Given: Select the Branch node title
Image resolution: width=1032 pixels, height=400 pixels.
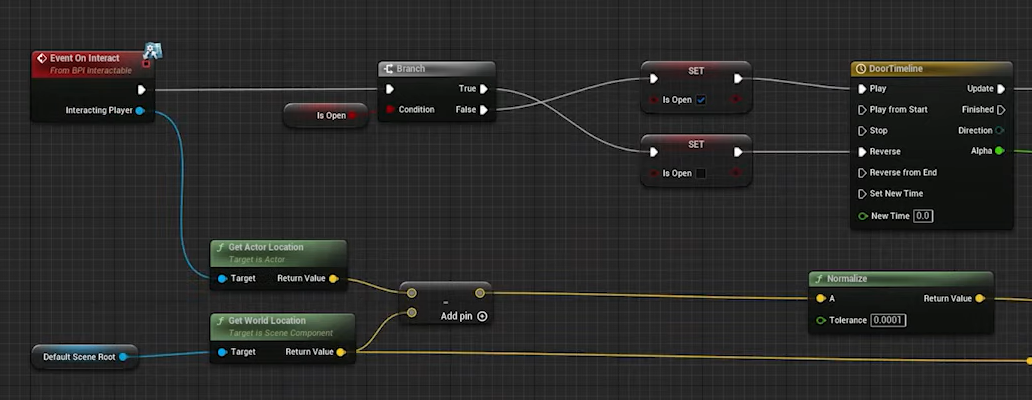Looking at the screenshot, I should (411, 69).
